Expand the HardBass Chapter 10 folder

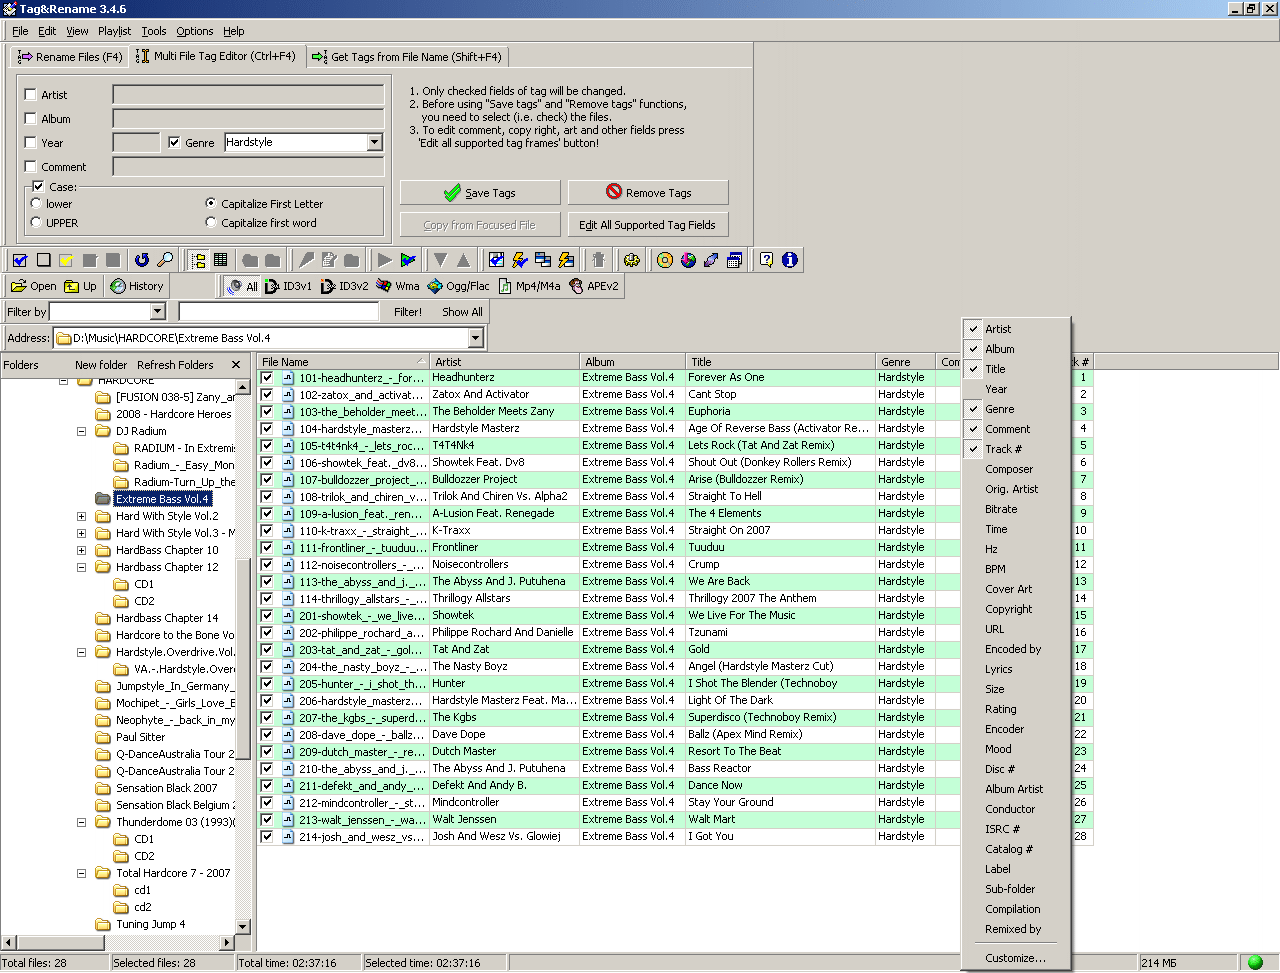pyautogui.click(x=82, y=551)
